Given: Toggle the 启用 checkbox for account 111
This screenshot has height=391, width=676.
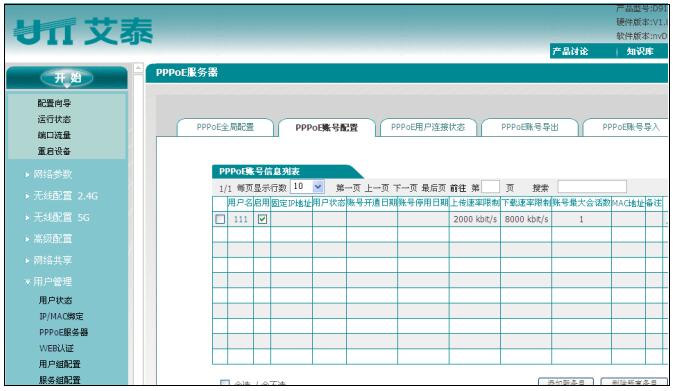Looking at the screenshot, I should pyautogui.click(x=262, y=219).
